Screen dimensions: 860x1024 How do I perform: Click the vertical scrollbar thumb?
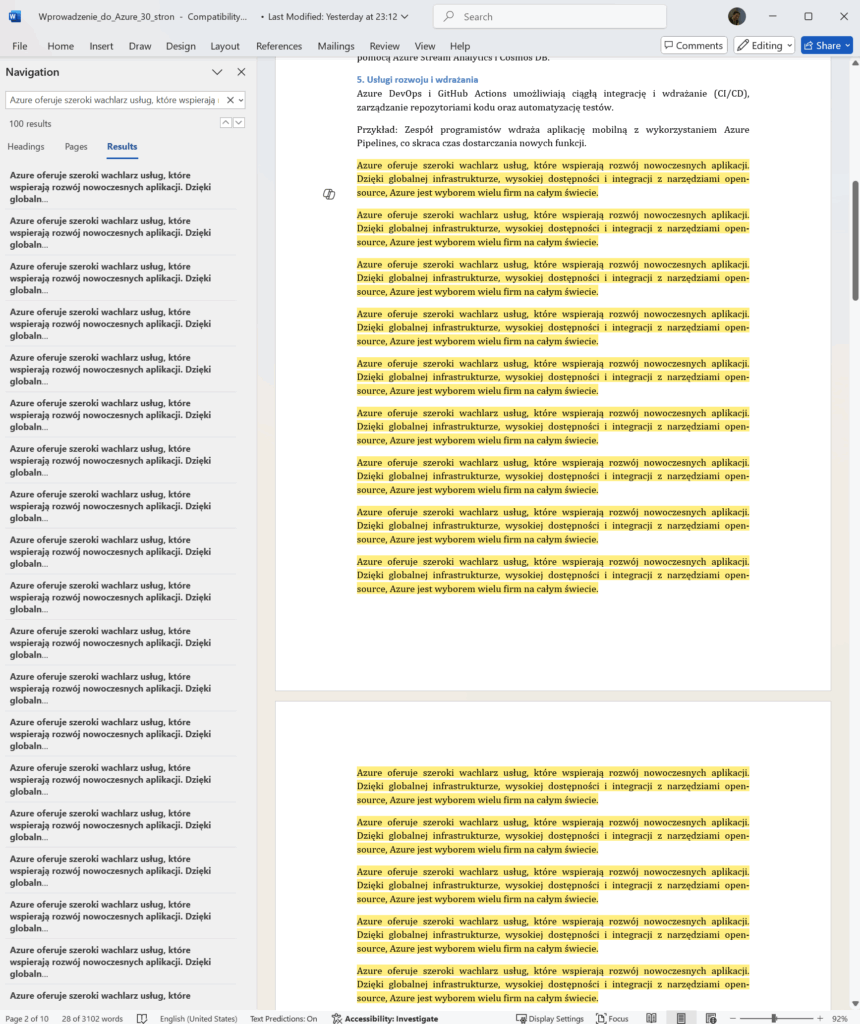855,240
